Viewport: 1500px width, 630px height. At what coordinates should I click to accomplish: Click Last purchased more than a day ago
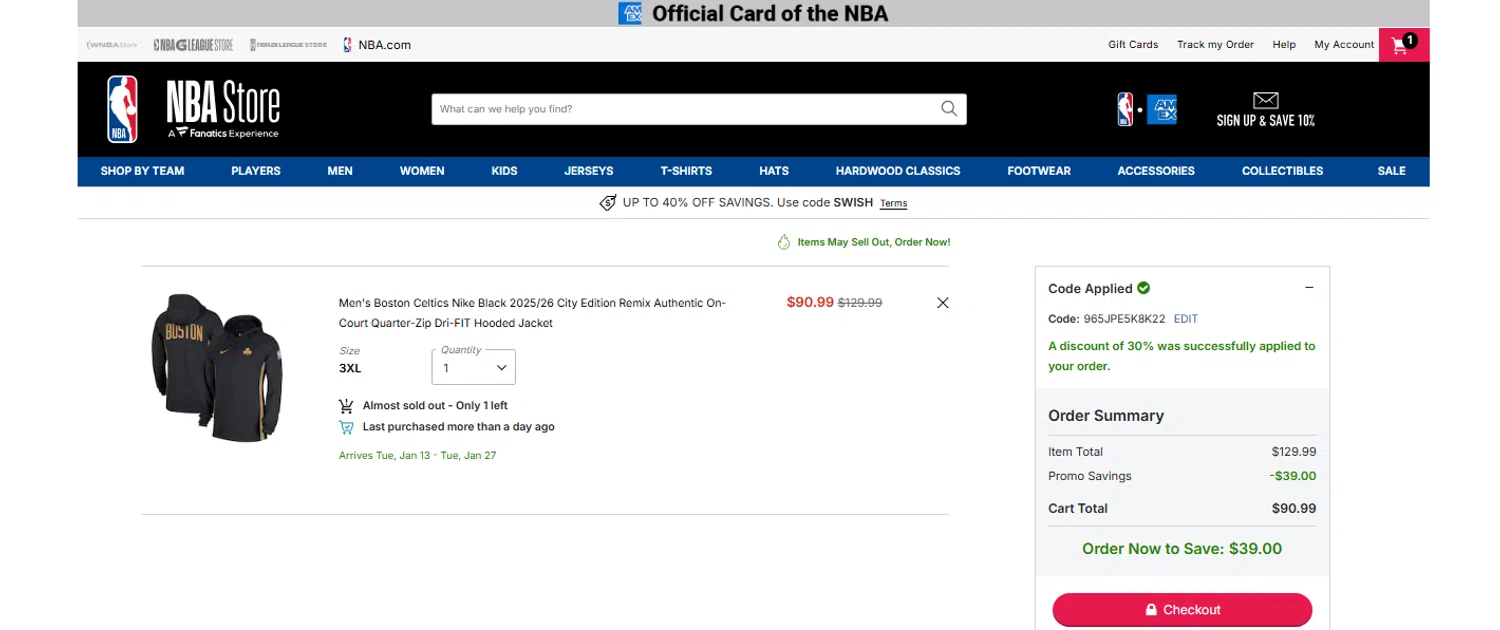[x=458, y=427]
